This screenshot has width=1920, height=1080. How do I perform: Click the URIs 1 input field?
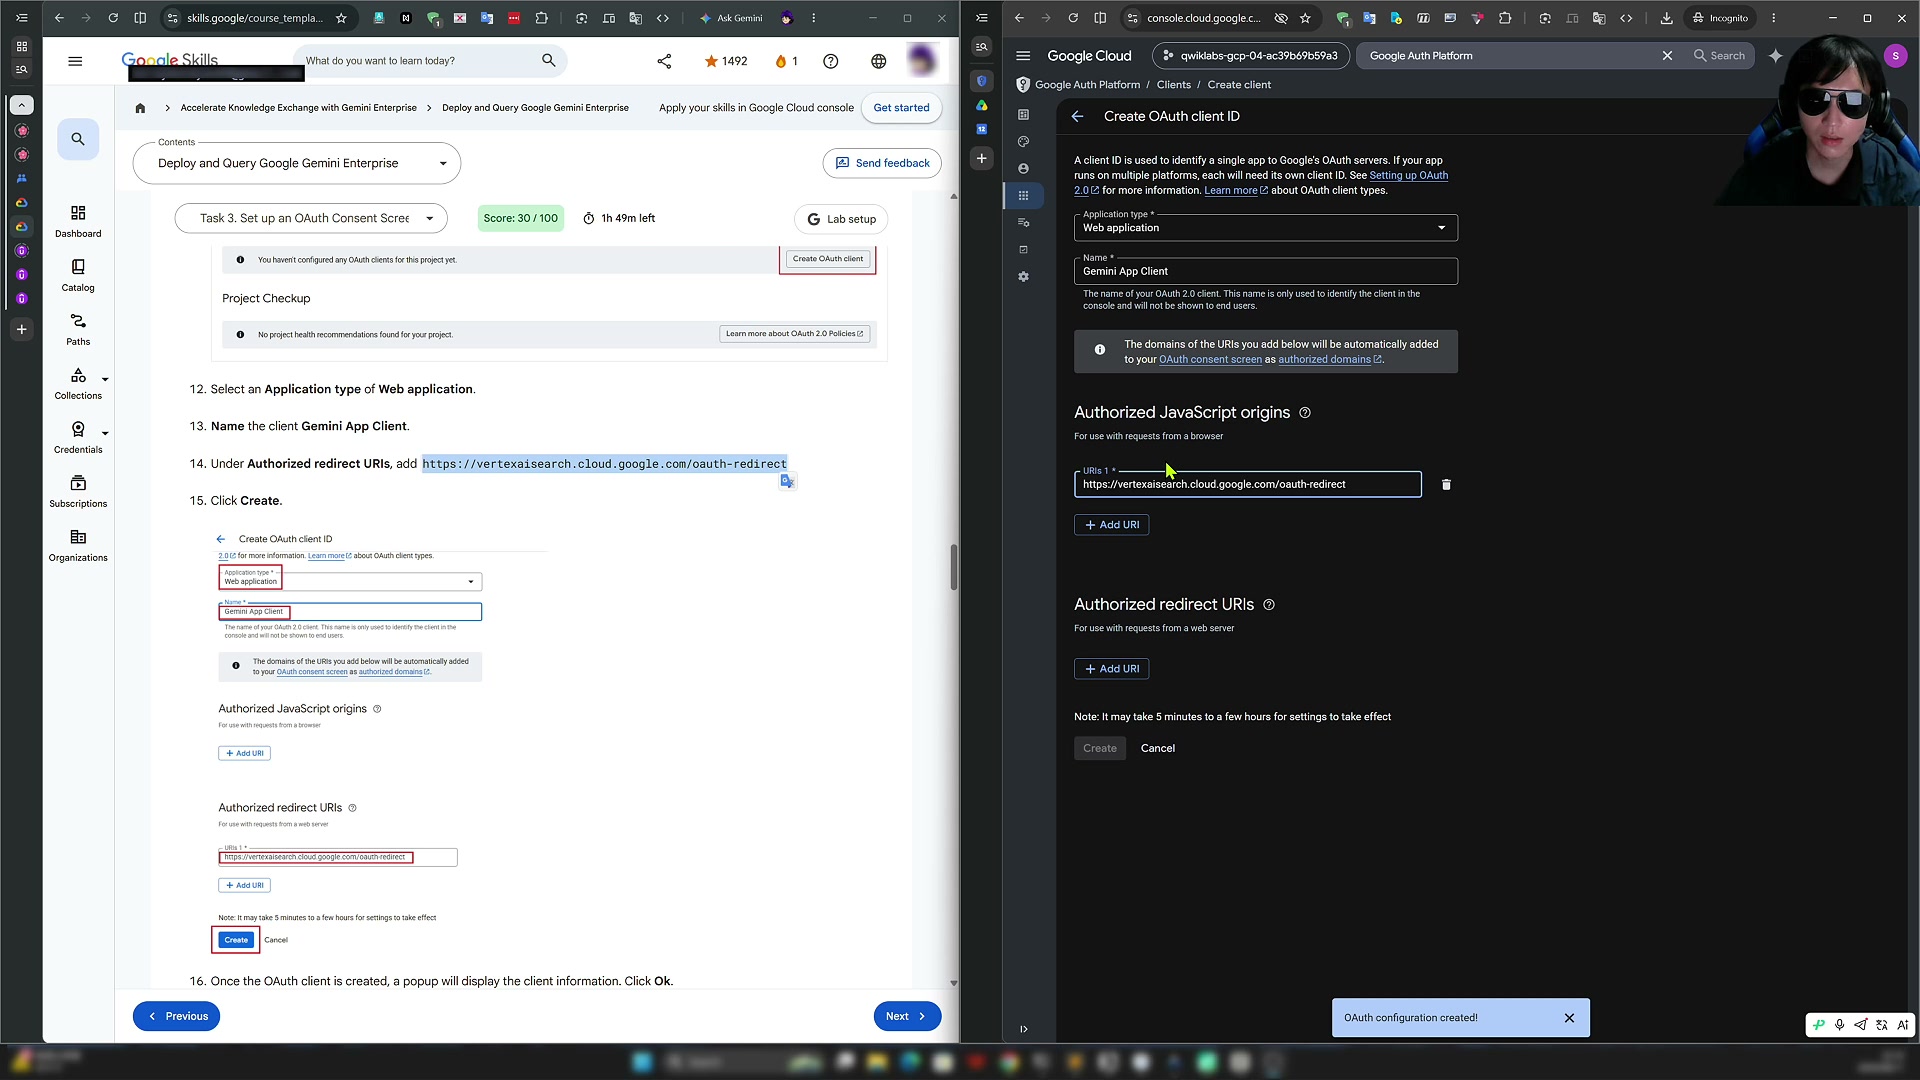[1247, 485]
